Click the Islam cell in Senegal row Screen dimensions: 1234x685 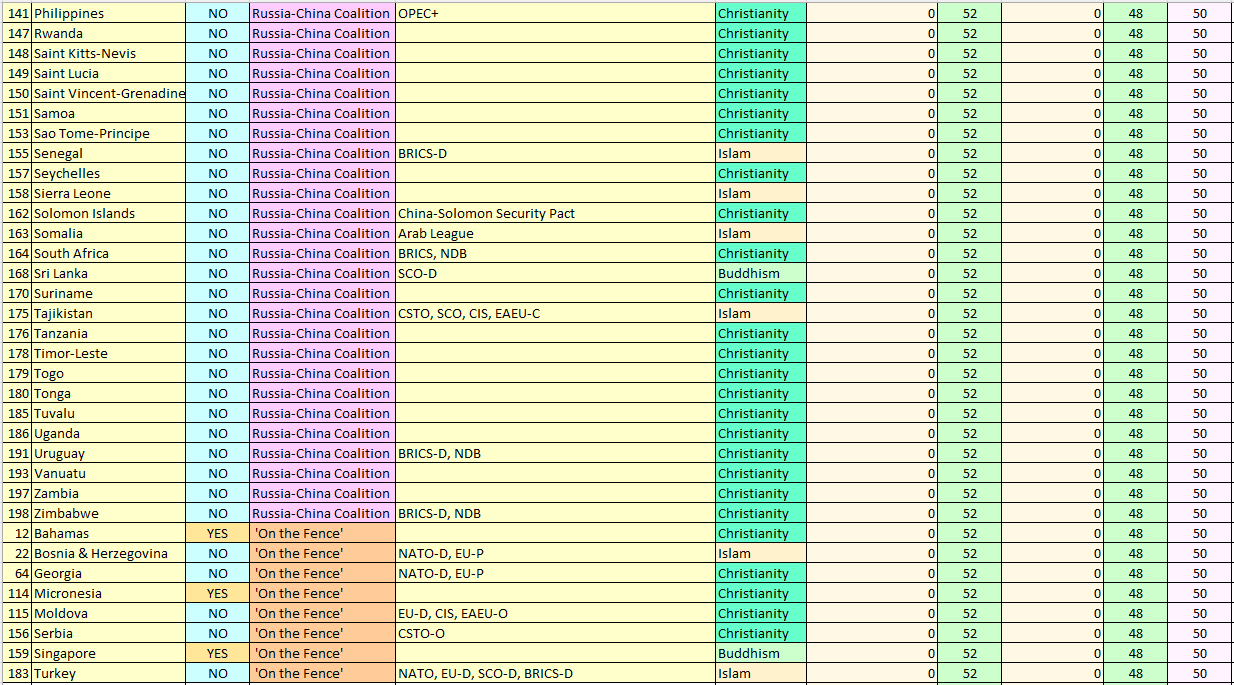coord(760,154)
